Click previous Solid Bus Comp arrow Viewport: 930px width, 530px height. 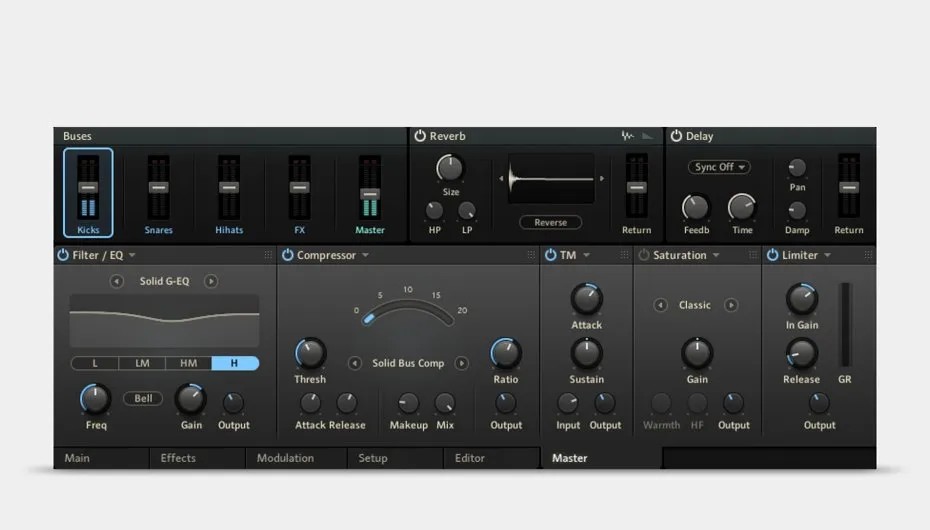355,363
